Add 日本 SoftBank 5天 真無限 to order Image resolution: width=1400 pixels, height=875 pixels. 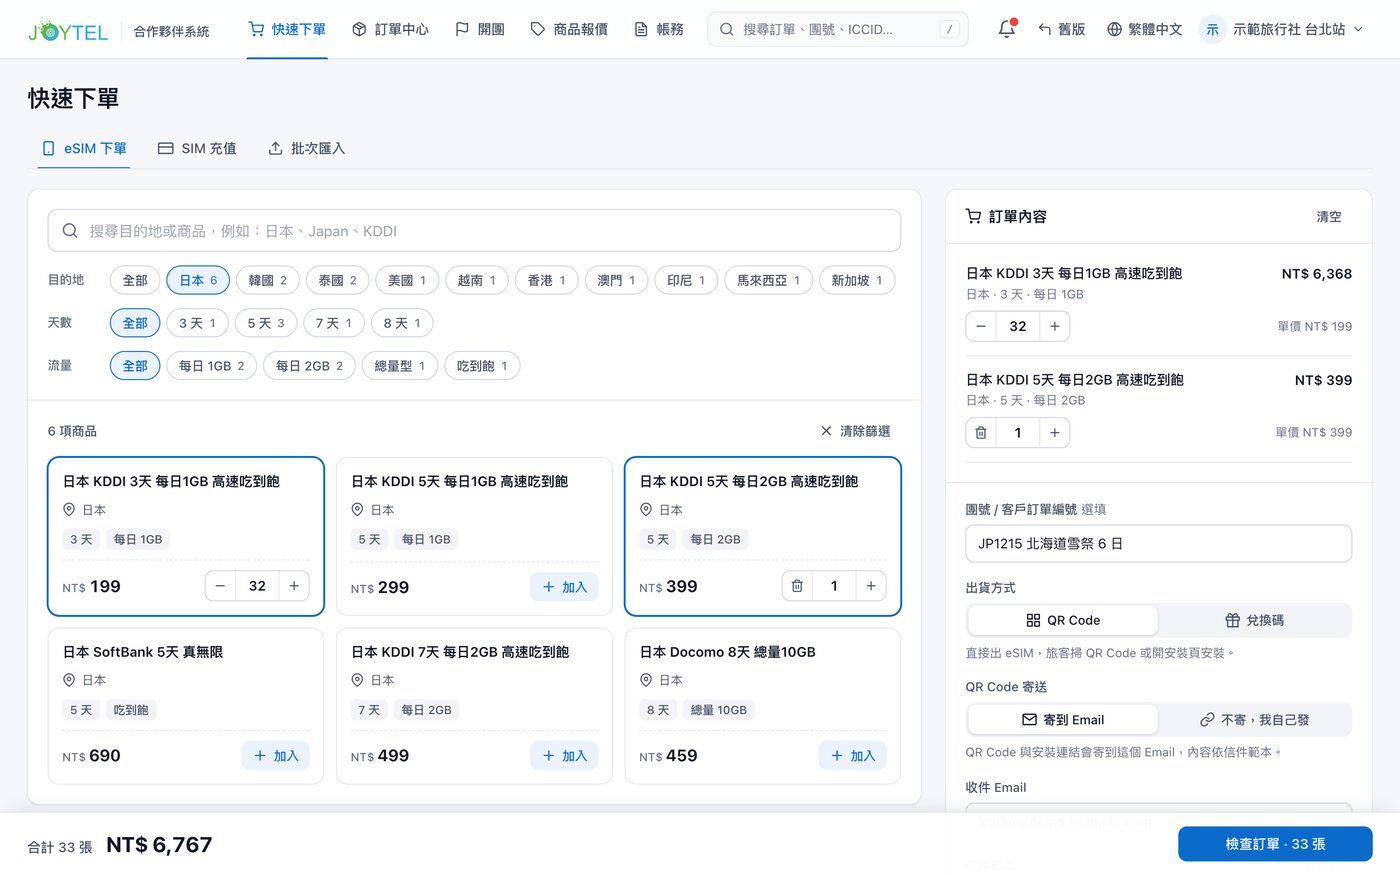(275, 756)
